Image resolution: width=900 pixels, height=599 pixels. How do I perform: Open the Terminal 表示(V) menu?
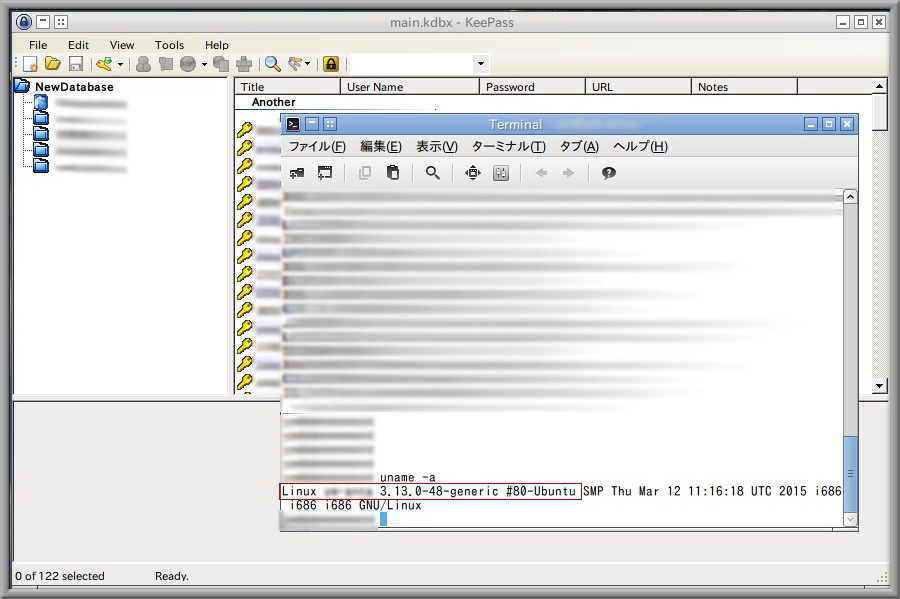click(x=437, y=147)
